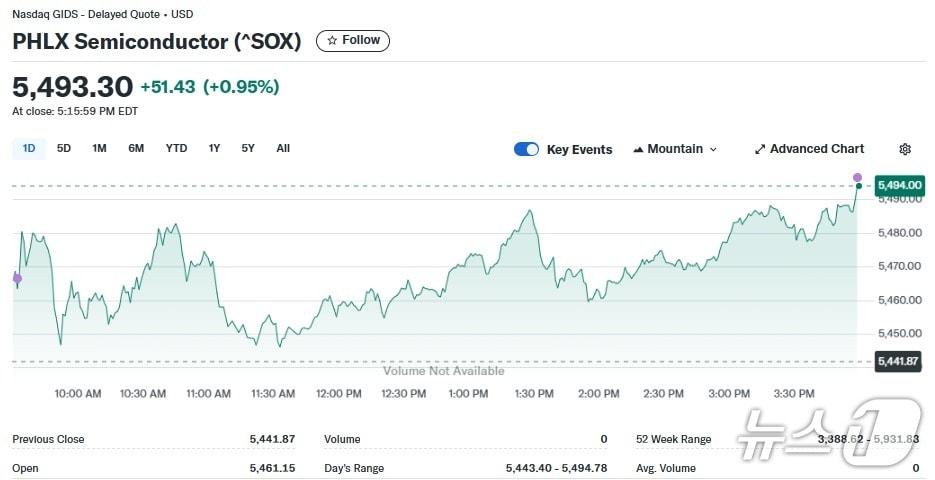Select the 1D time range tab

coord(29,148)
